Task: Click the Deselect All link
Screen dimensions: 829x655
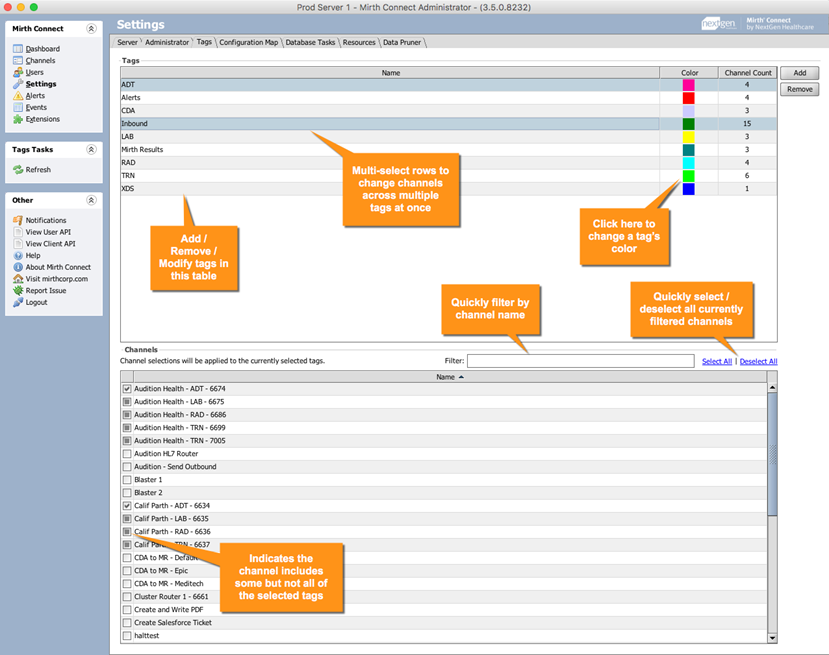Action: coord(758,362)
